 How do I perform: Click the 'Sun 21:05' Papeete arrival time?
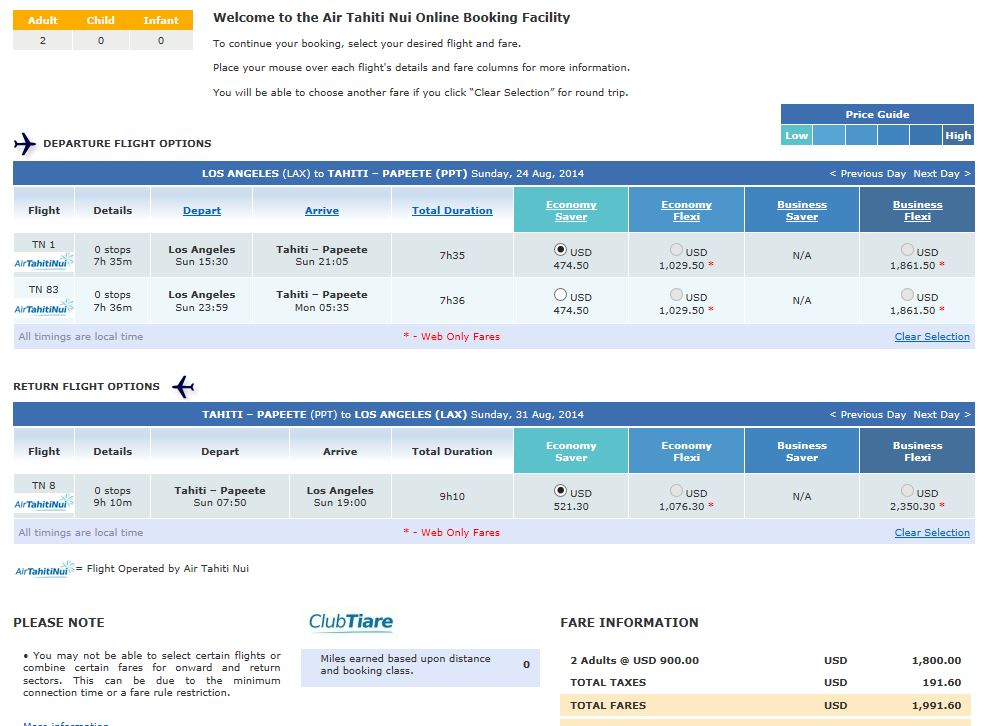point(322,262)
